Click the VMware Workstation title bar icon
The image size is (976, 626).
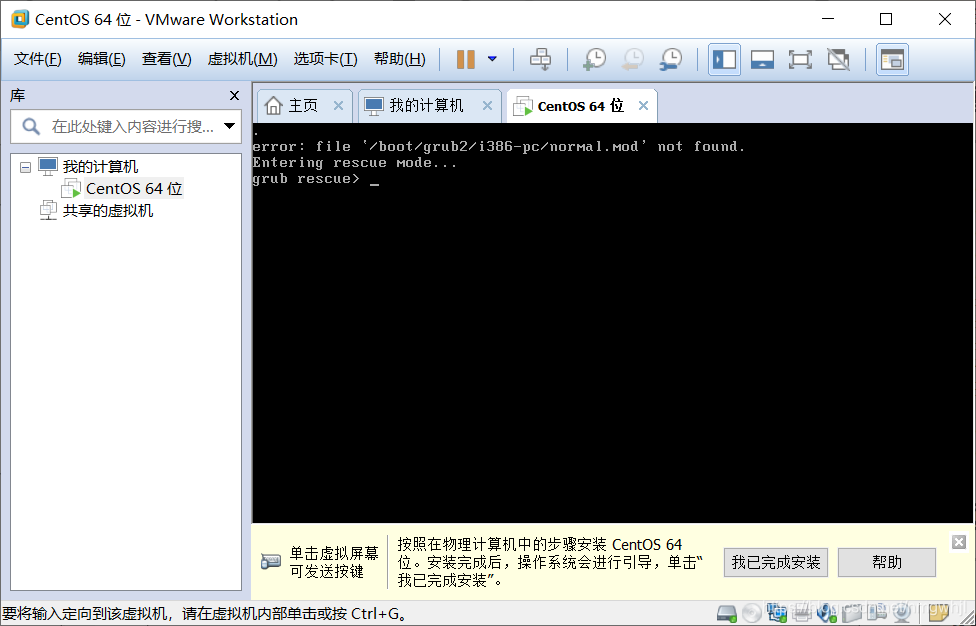(x=20, y=19)
